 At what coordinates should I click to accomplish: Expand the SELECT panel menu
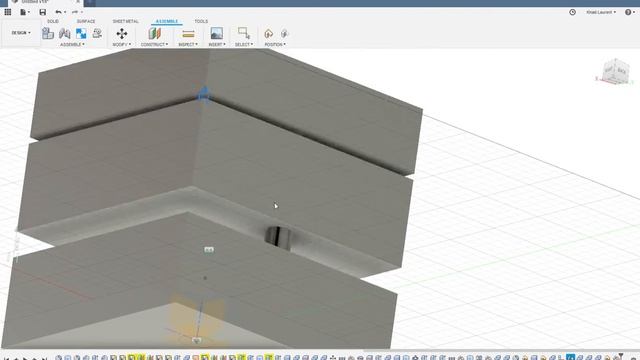coord(244,44)
